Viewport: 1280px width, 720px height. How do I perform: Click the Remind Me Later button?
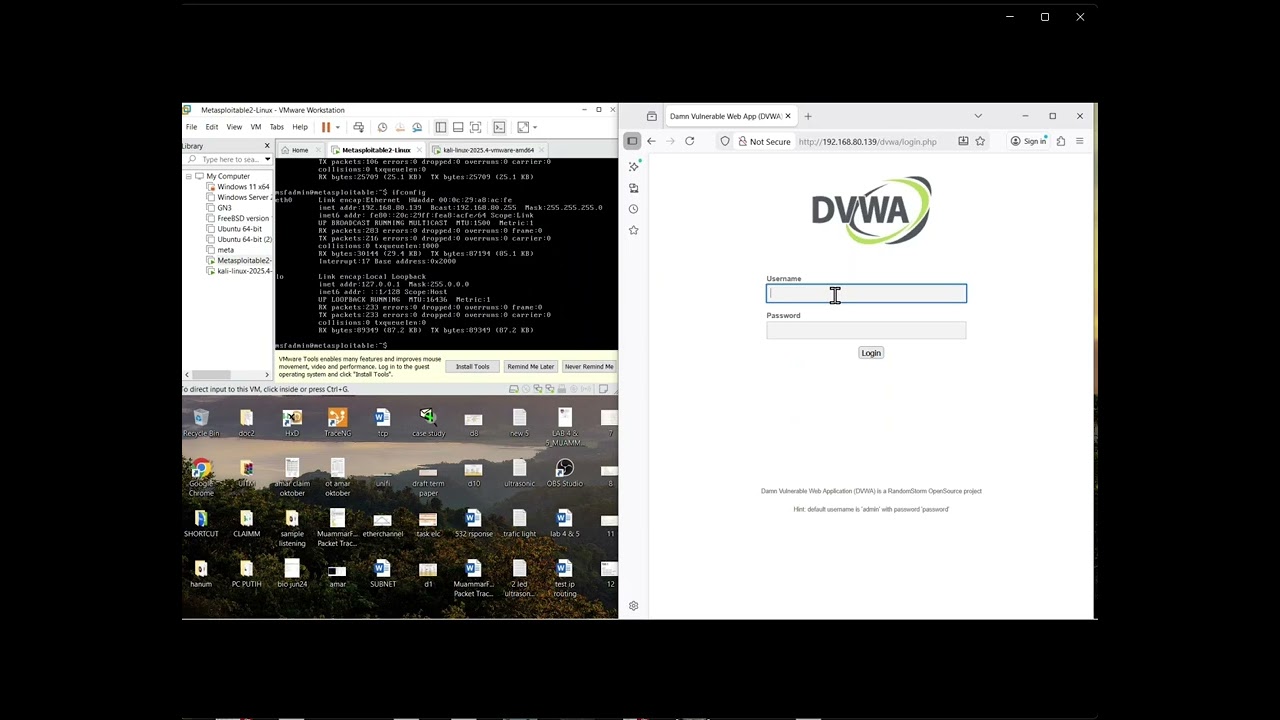coord(530,367)
